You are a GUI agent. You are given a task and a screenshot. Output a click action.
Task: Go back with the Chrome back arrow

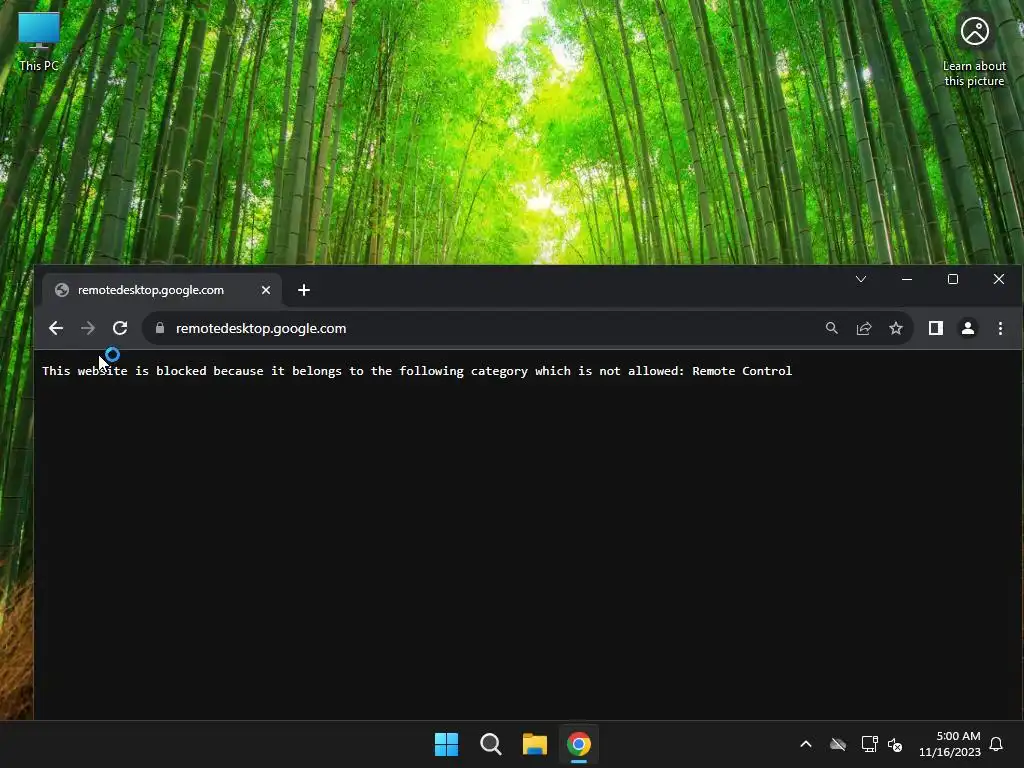point(56,328)
